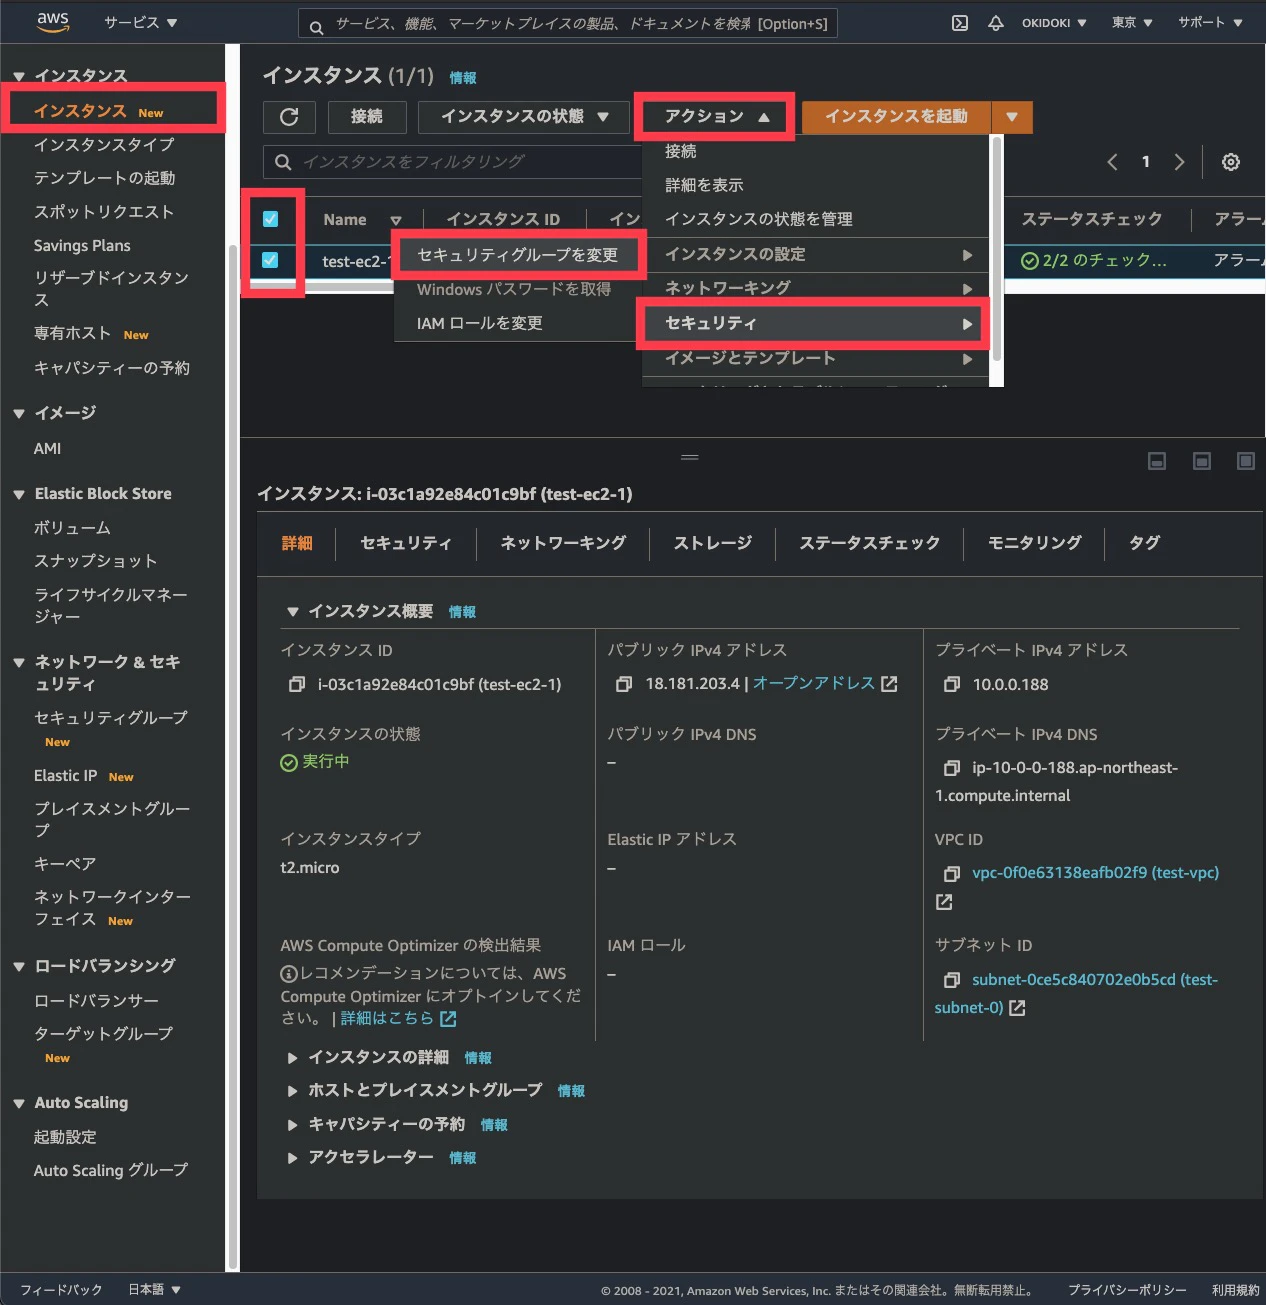Image resolution: width=1266 pixels, height=1305 pixels.
Task: Set detail pane to full-height layout
Action: coord(1246,461)
